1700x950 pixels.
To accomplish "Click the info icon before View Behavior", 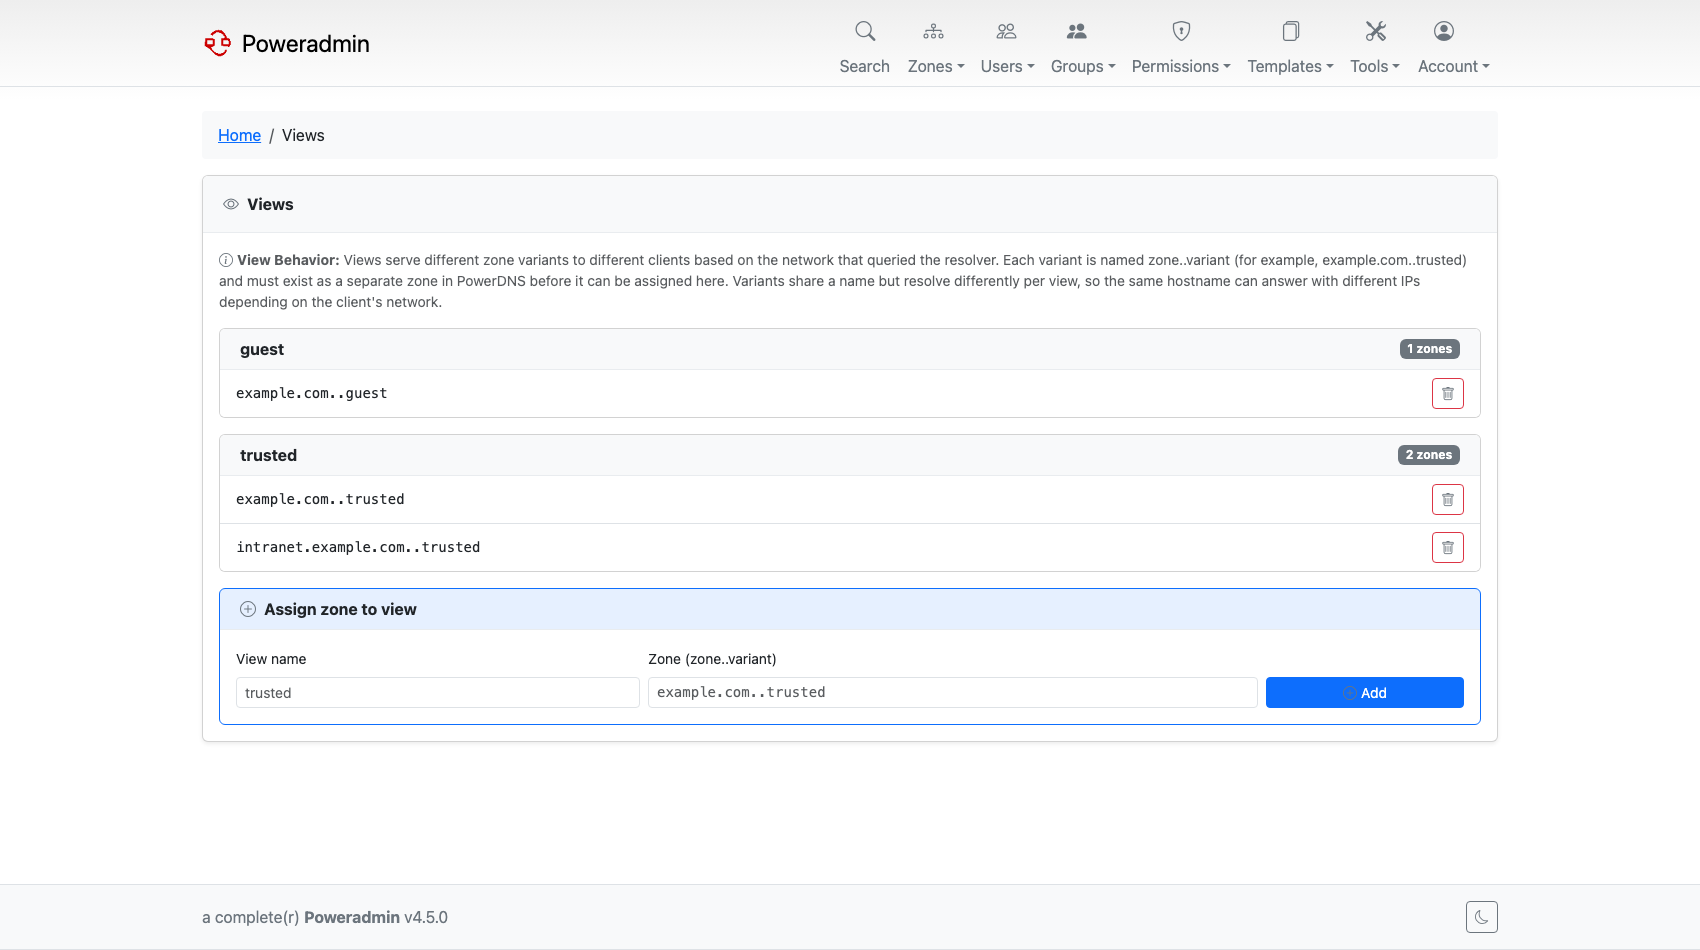I will point(226,260).
